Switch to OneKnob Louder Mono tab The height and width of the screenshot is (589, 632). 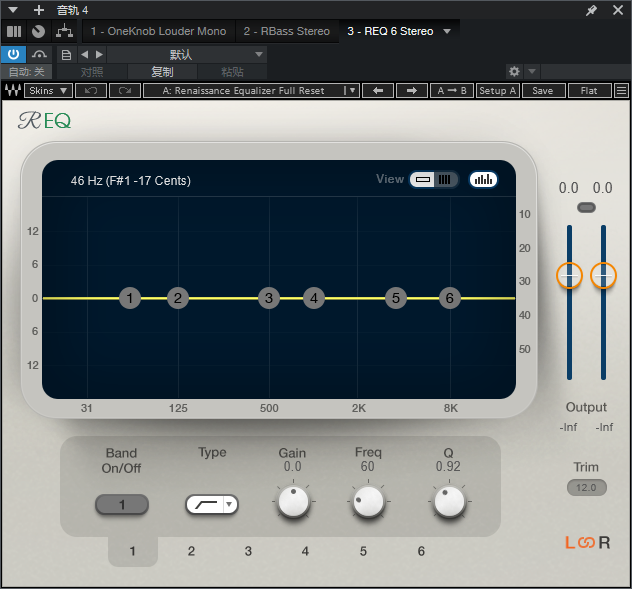point(158,31)
